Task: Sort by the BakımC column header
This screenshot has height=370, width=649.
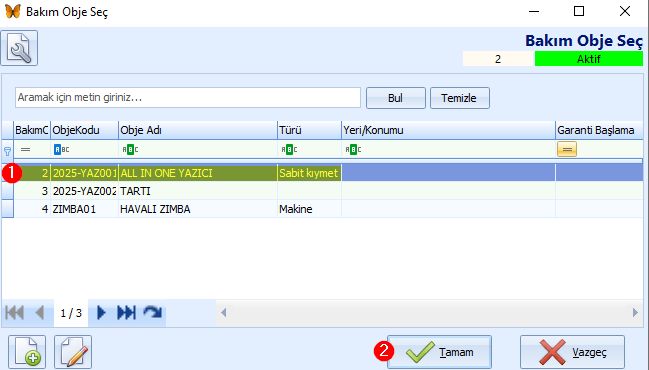Action: 32,130
